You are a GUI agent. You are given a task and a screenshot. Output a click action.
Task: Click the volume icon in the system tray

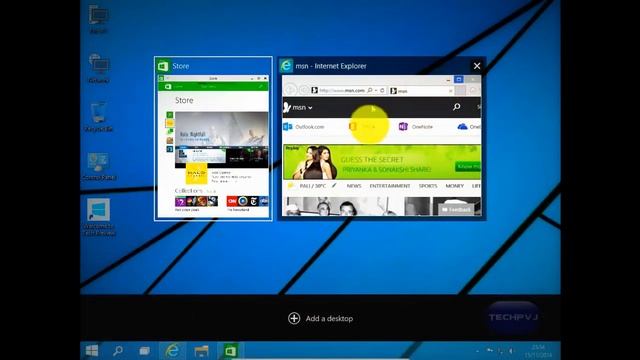(x=511, y=351)
